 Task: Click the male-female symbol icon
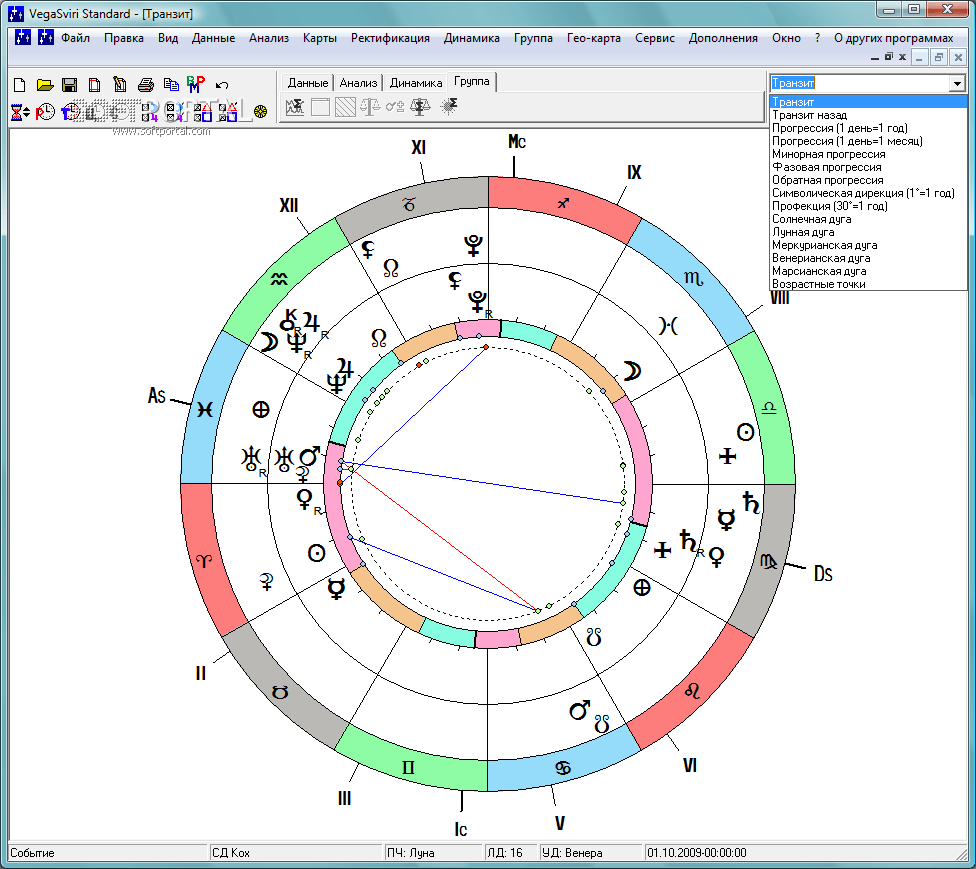point(395,107)
